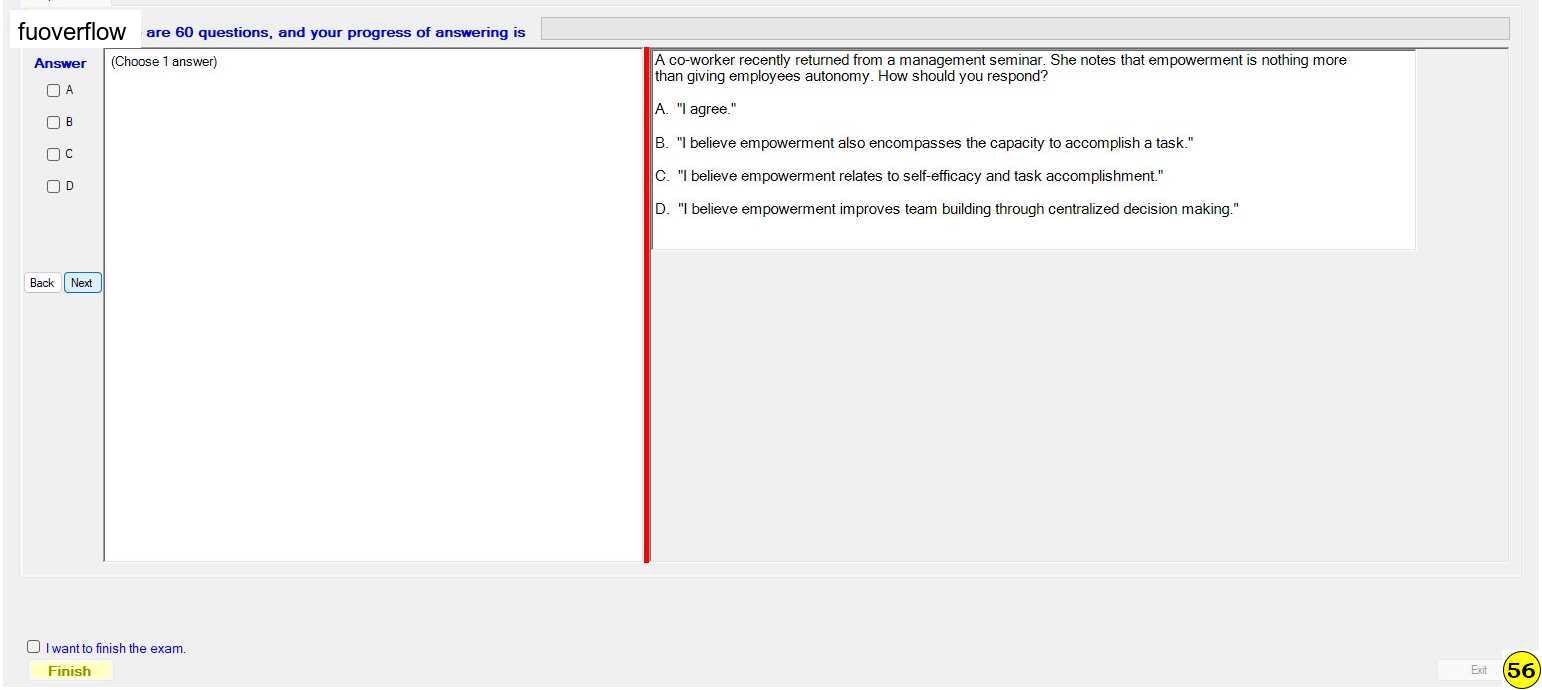
Task: Click option C text about self-efficacy
Action: pyautogui.click(x=909, y=176)
